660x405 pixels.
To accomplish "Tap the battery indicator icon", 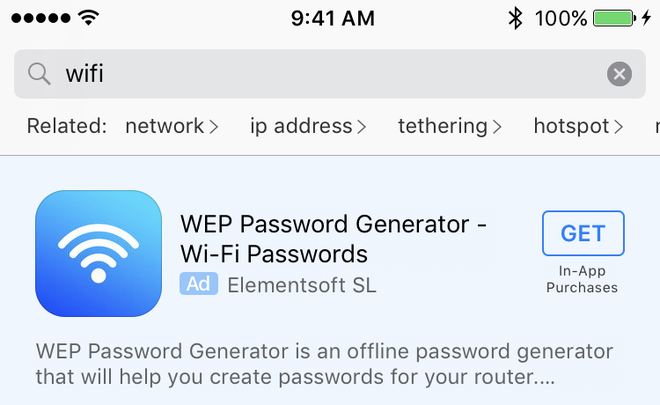I will coord(613,18).
